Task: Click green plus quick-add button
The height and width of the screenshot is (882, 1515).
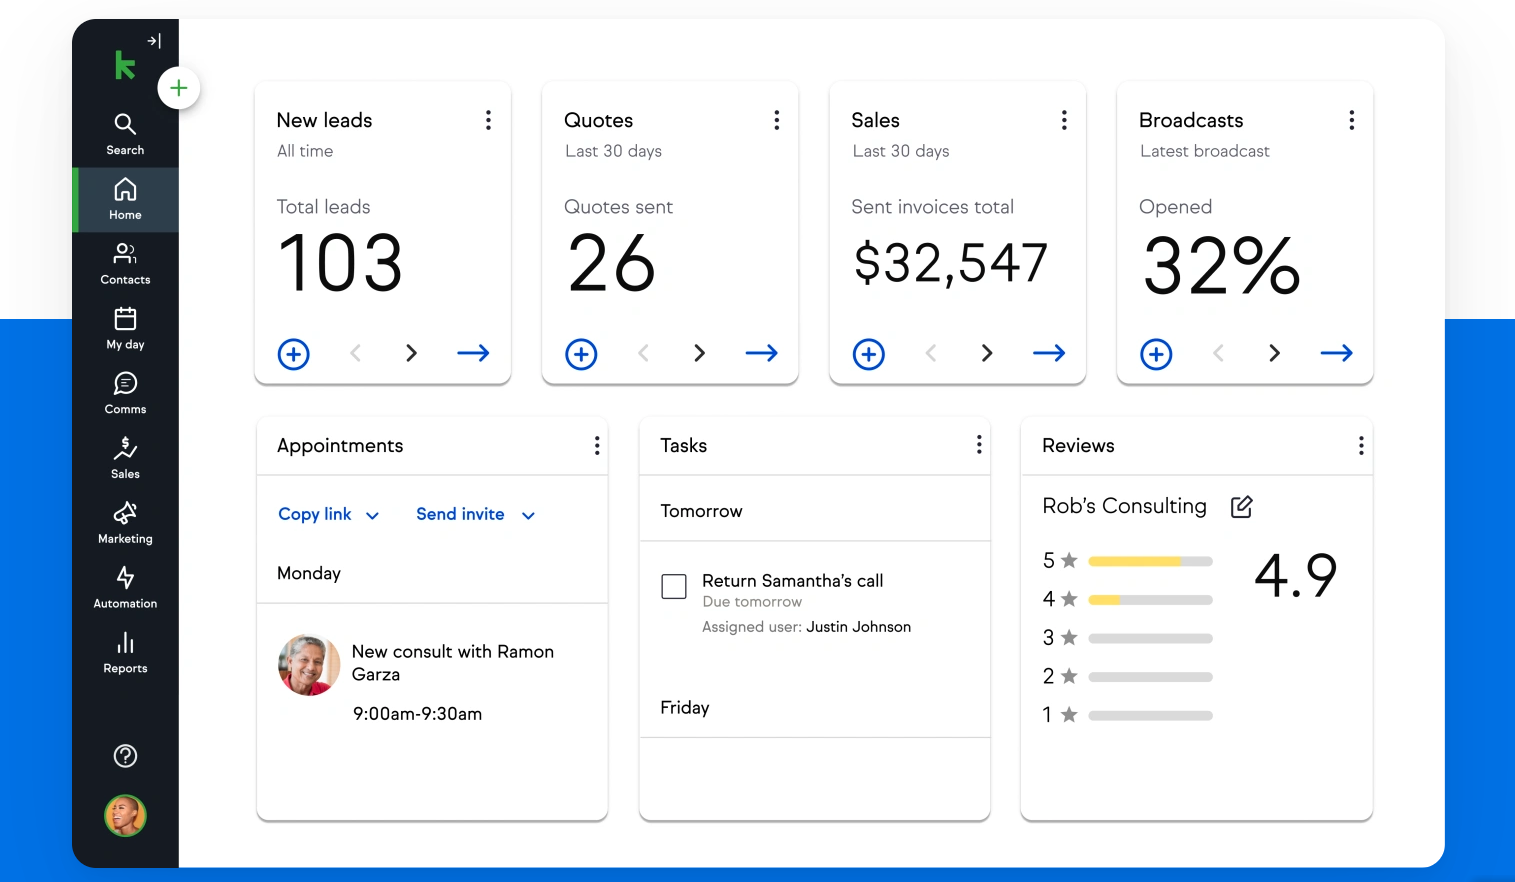Action: pyautogui.click(x=179, y=88)
